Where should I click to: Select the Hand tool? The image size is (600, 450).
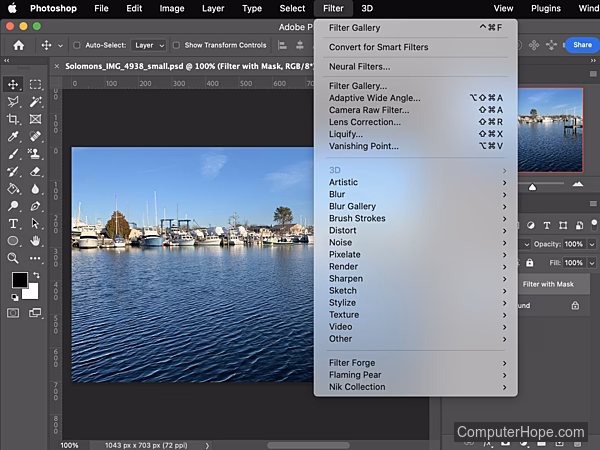pyautogui.click(x=35, y=241)
